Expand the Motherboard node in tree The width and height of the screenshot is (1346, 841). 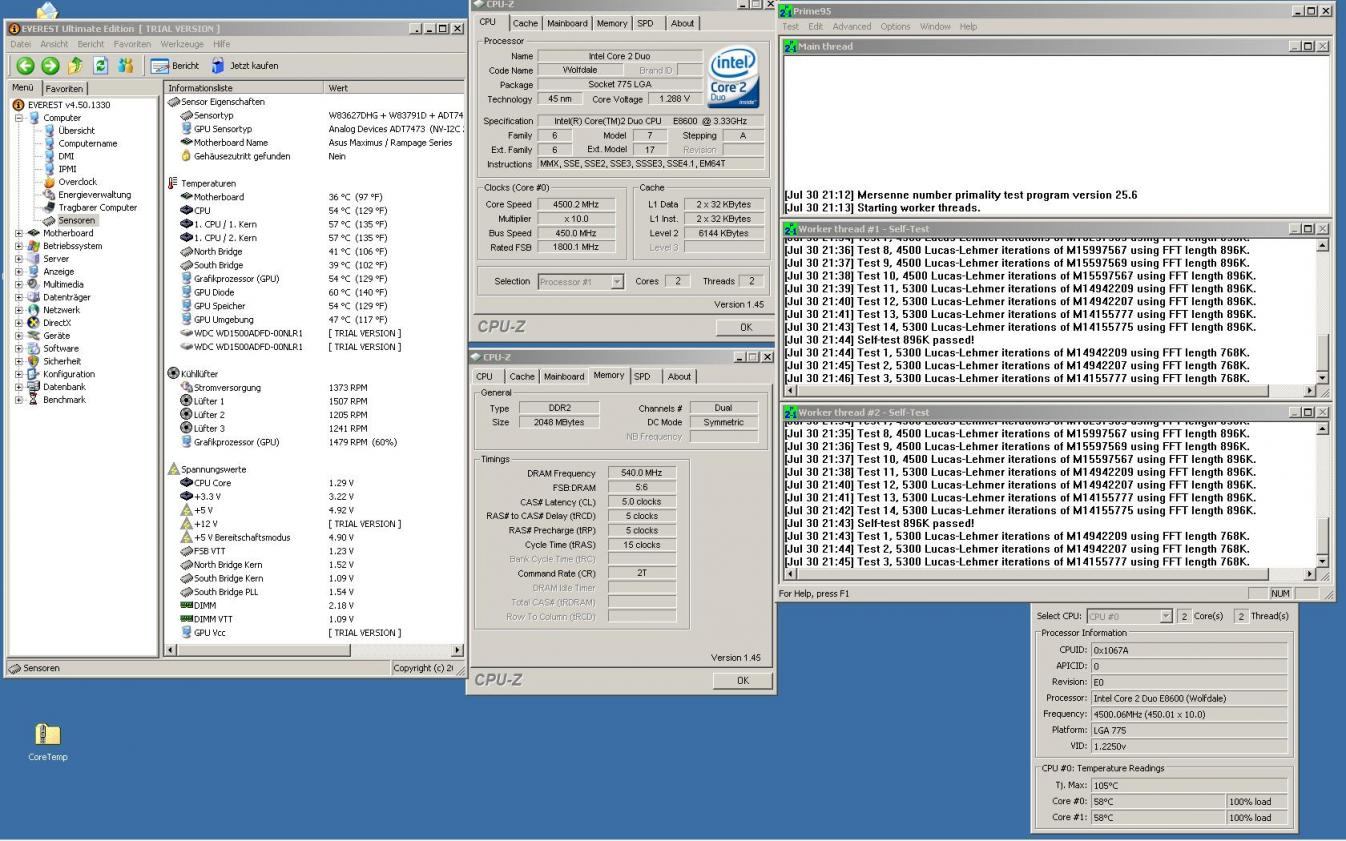19,233
